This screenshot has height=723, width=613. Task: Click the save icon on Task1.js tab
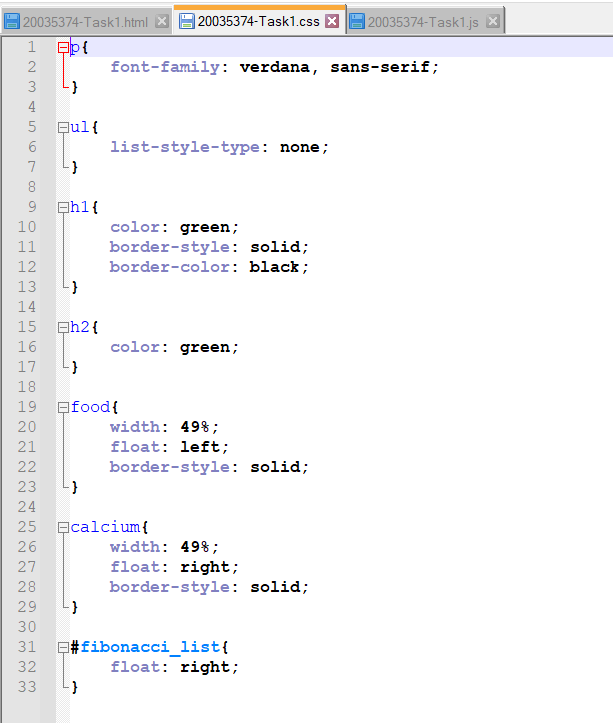pos(357,22)
